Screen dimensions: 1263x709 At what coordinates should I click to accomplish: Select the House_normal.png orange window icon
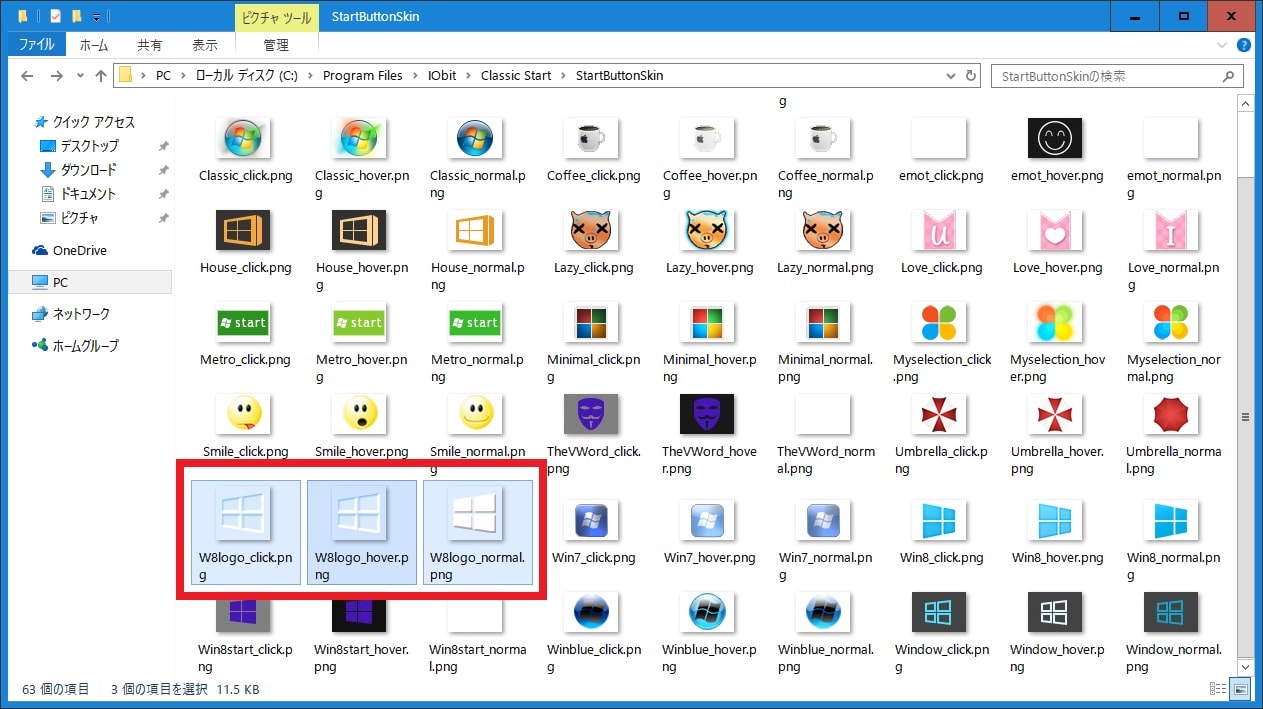pyautogui.click(x=475, y=230)
